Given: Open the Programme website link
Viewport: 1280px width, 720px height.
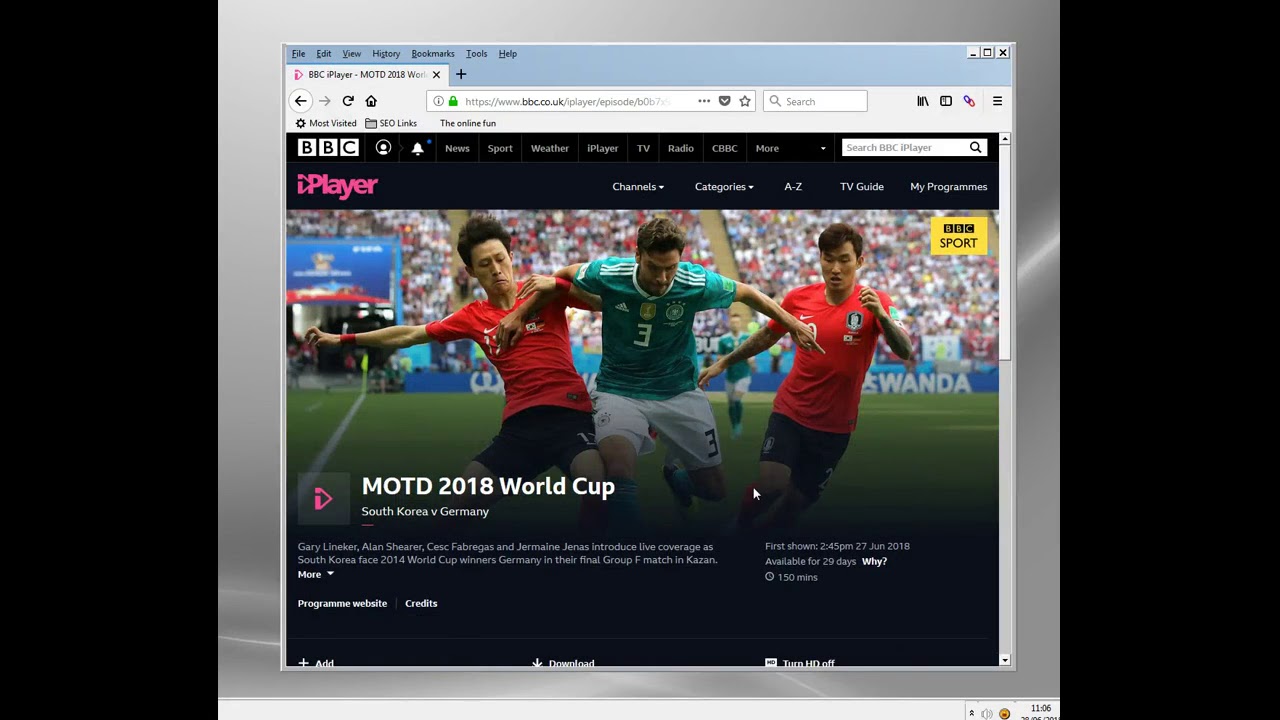Looking at the screenshot, I should click(342, 603).
